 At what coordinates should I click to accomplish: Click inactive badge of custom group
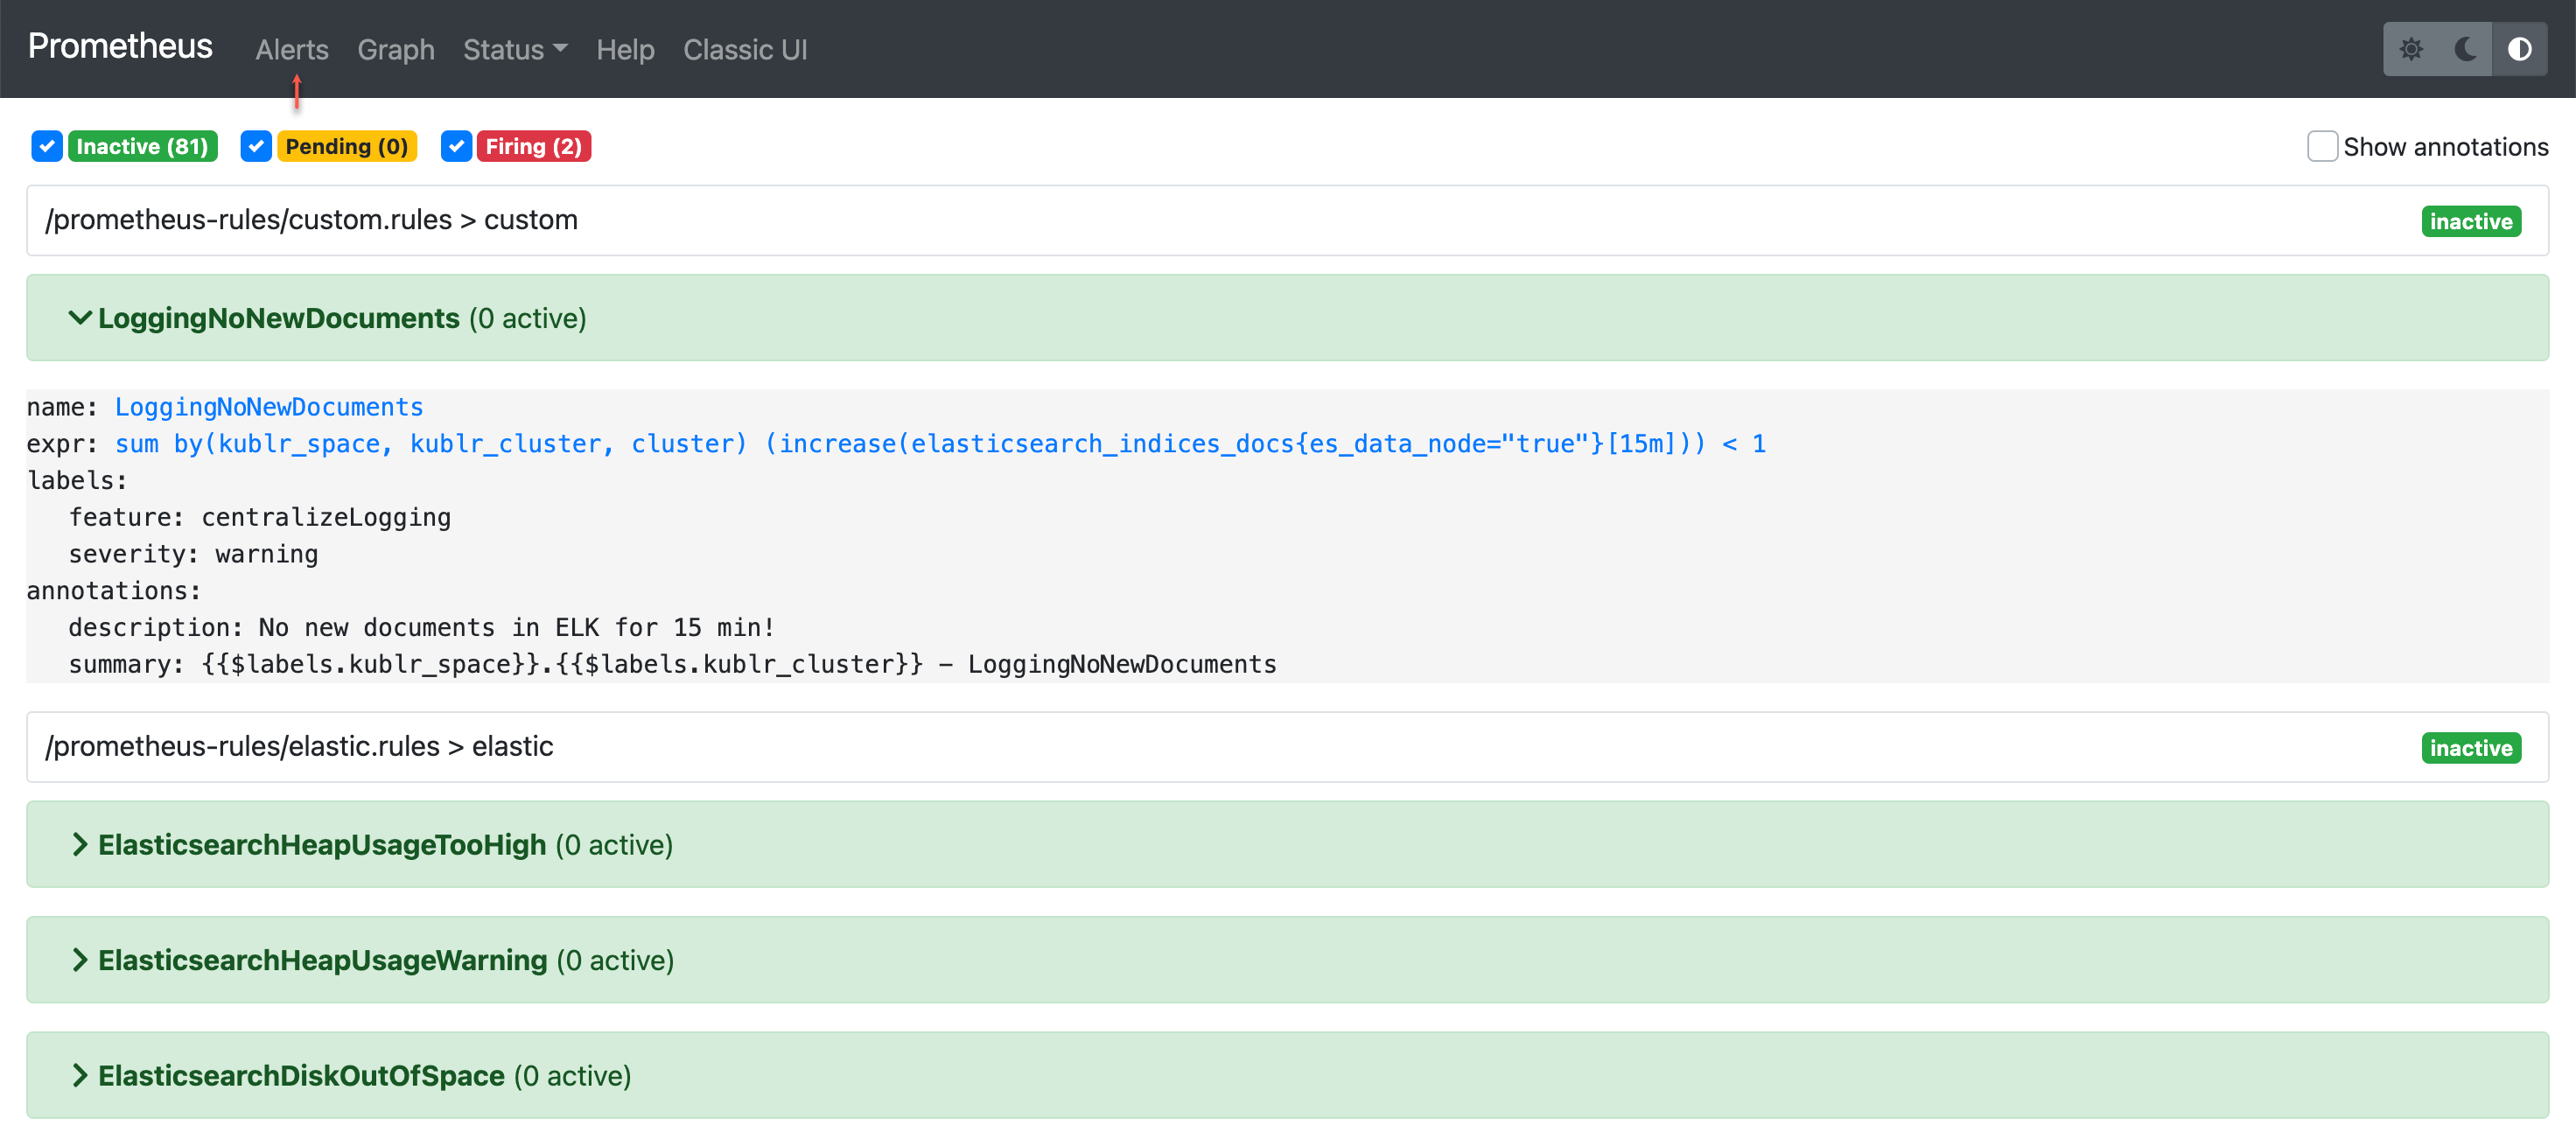tap(2471, 221)
